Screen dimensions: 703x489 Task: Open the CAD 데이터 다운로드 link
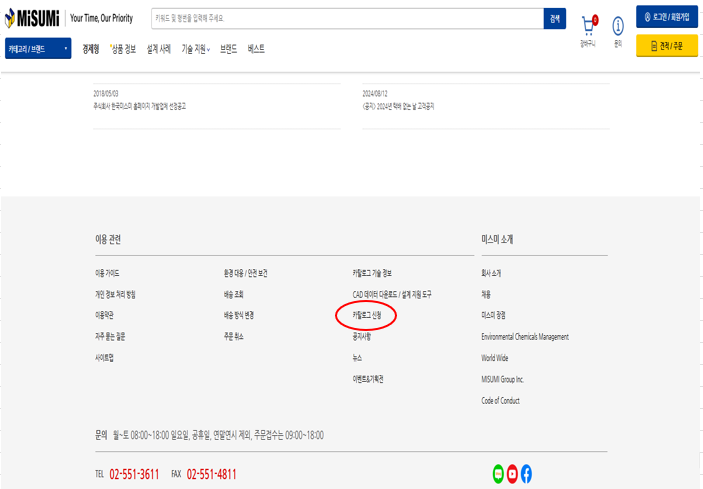392,294
